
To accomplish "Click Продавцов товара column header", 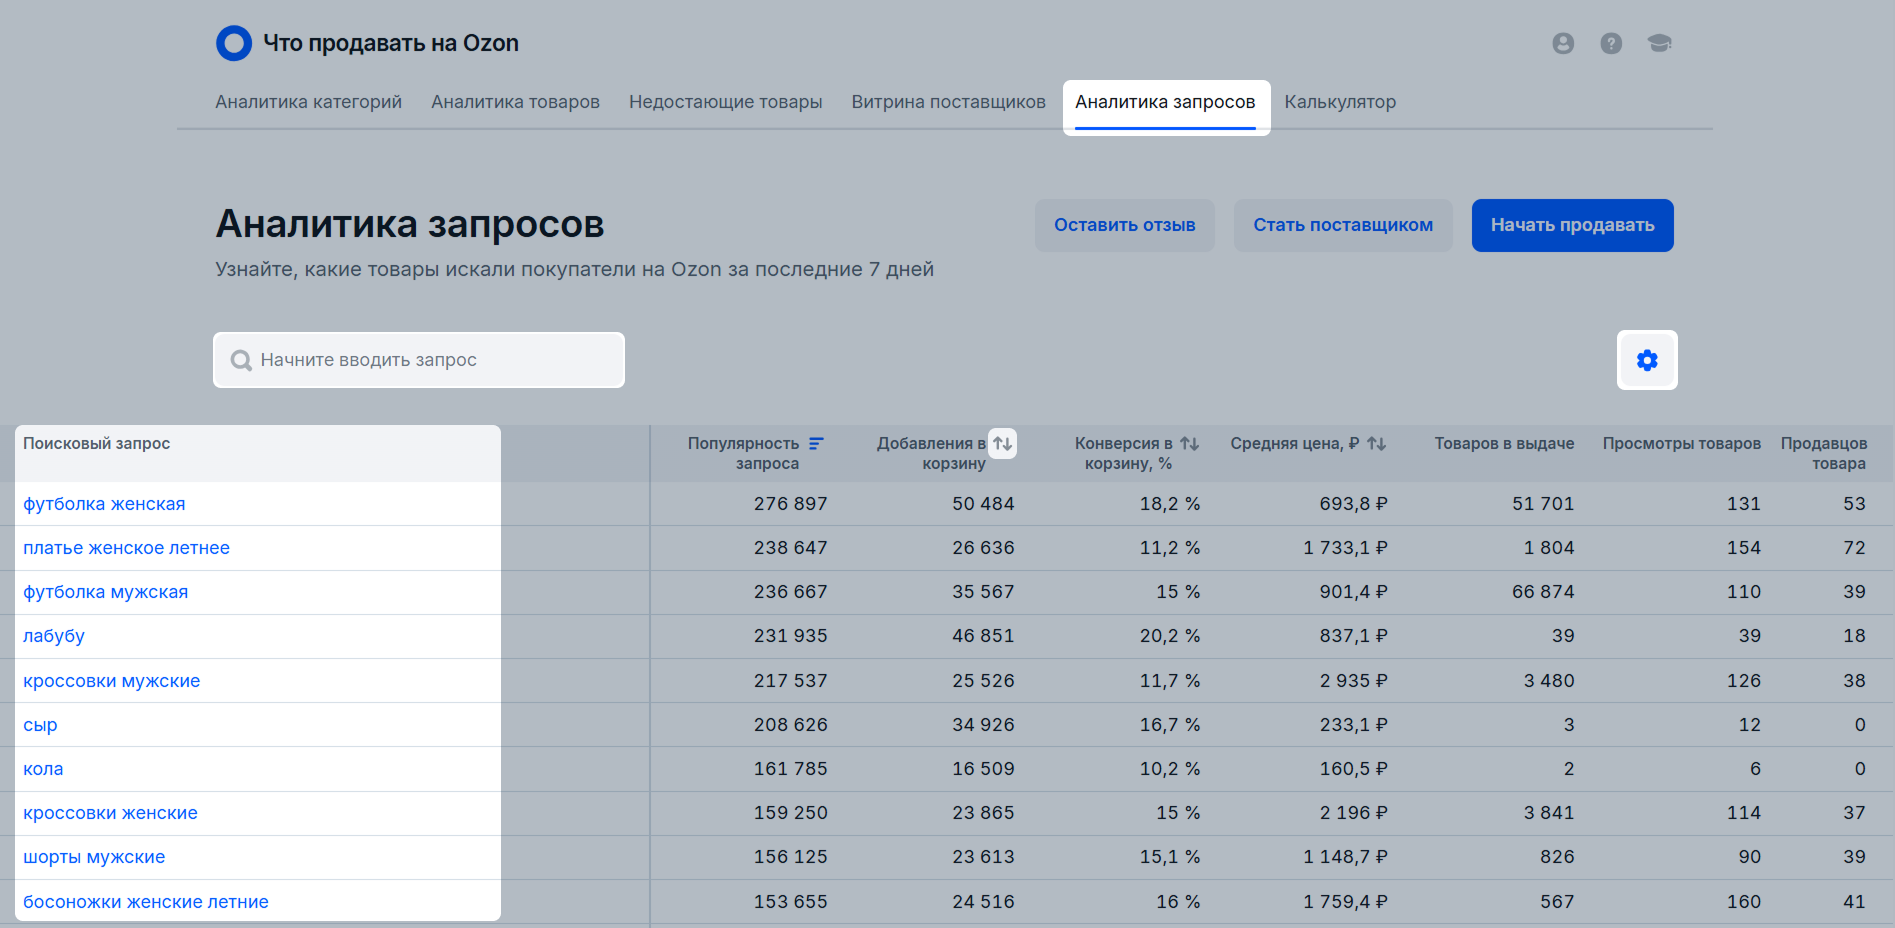I will click(1823, 453).
